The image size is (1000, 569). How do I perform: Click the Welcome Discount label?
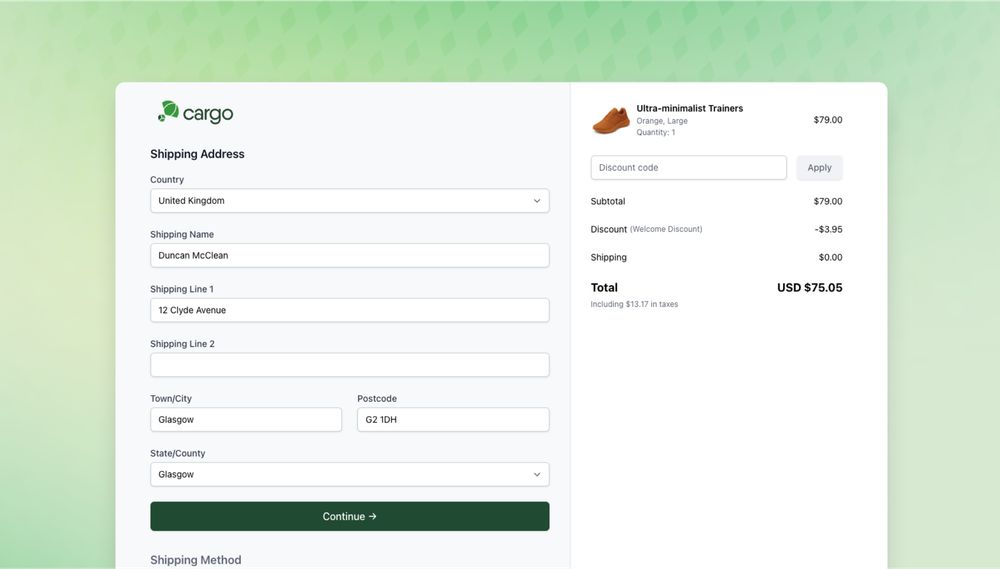(666, 229)
